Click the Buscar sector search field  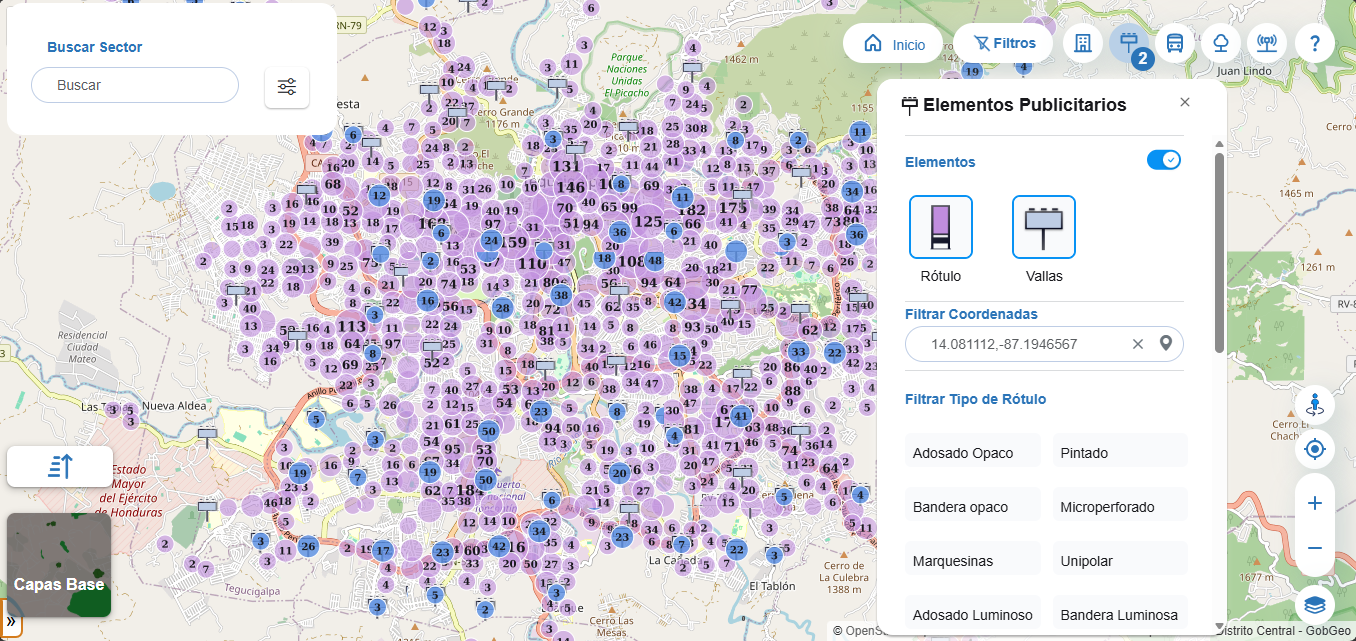(135, 86)
